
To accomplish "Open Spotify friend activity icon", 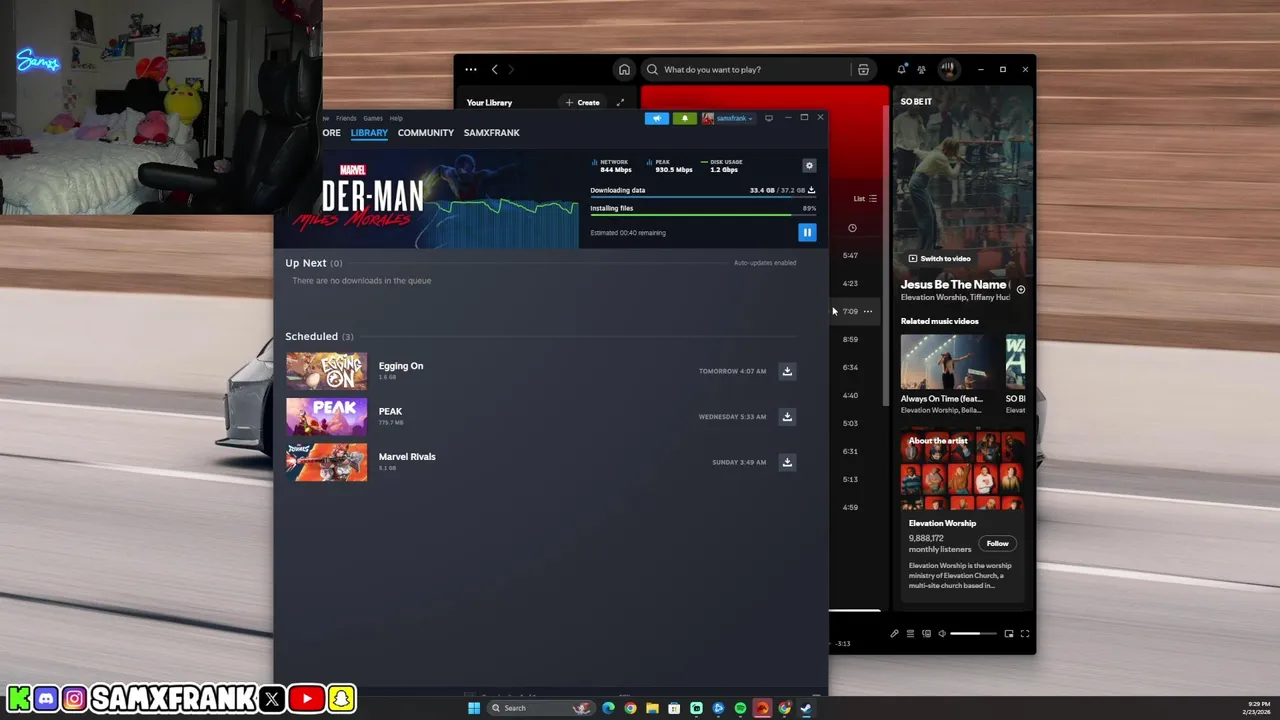I will pyautogui.click(x=921, y=70).
